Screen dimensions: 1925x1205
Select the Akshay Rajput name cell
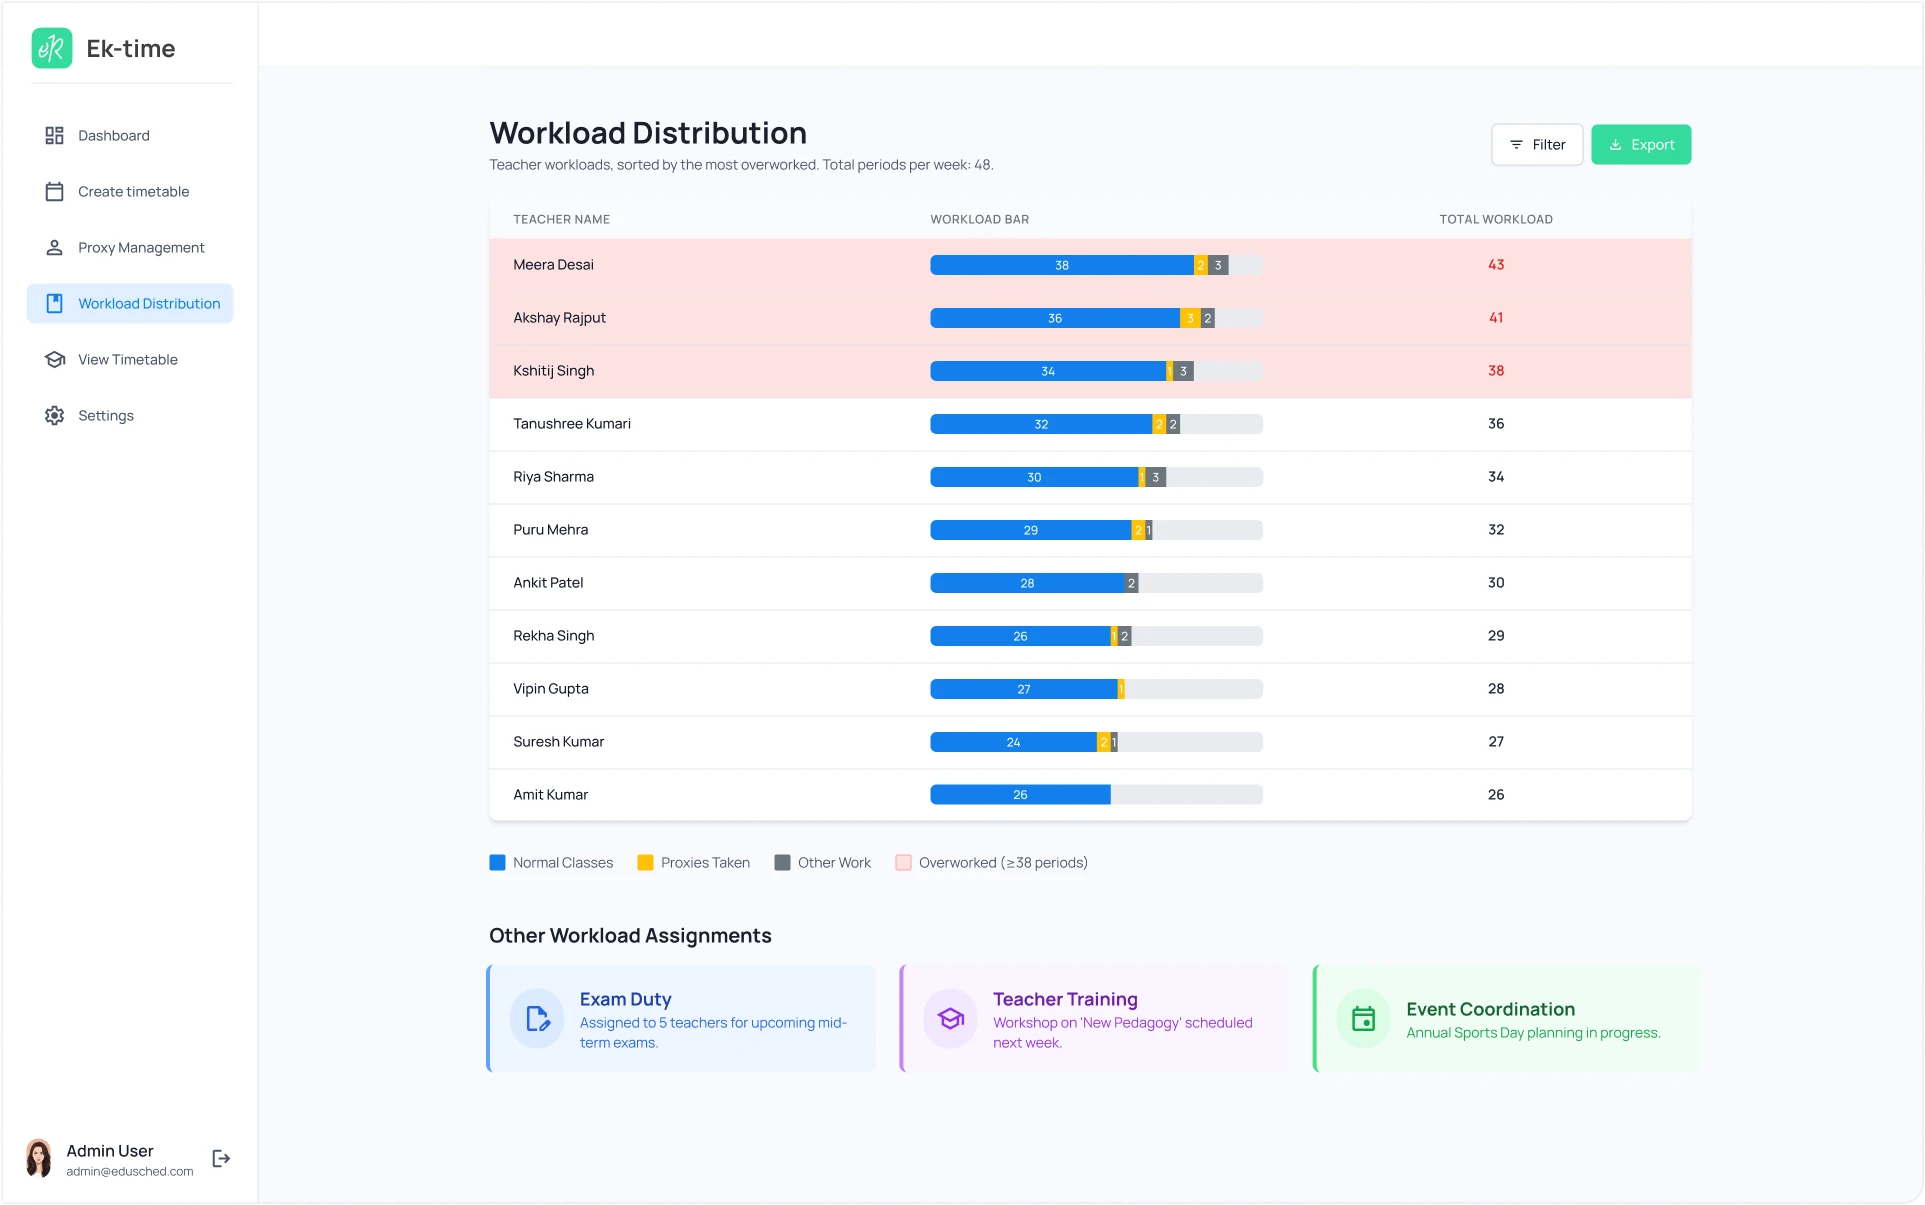click(559, 318)
